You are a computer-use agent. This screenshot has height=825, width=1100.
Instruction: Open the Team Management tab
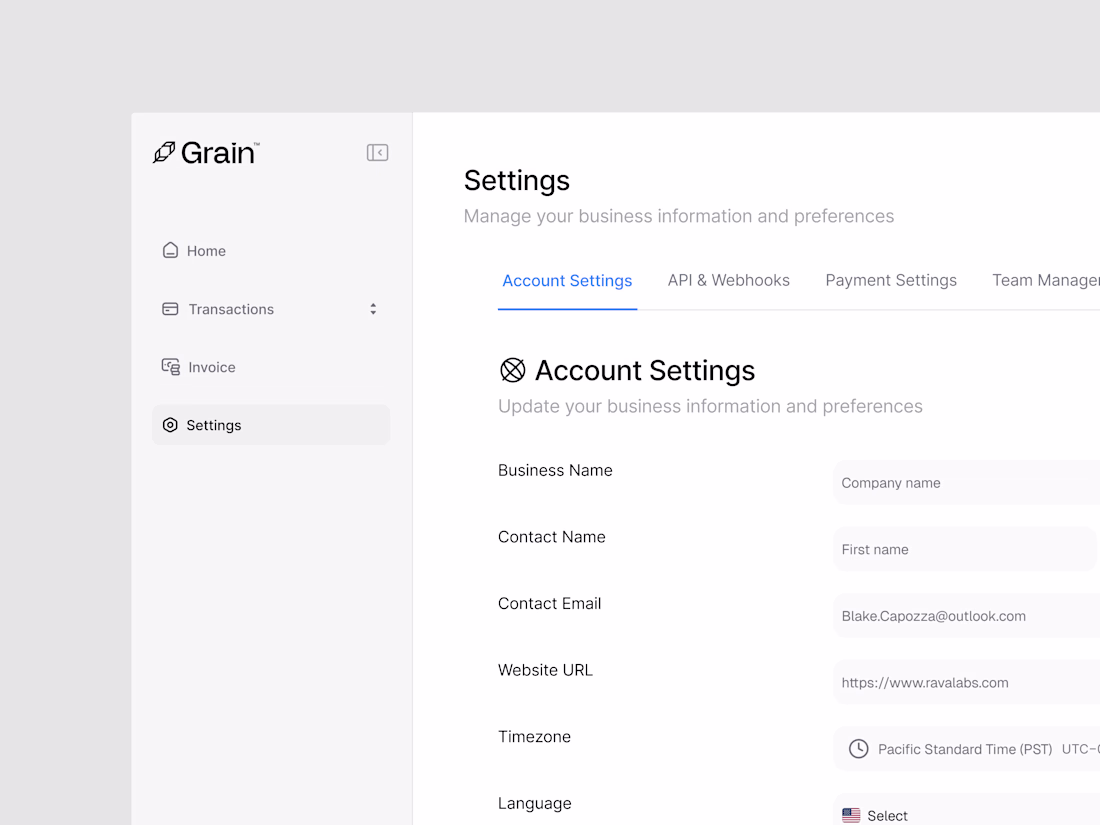[1045, 280]
